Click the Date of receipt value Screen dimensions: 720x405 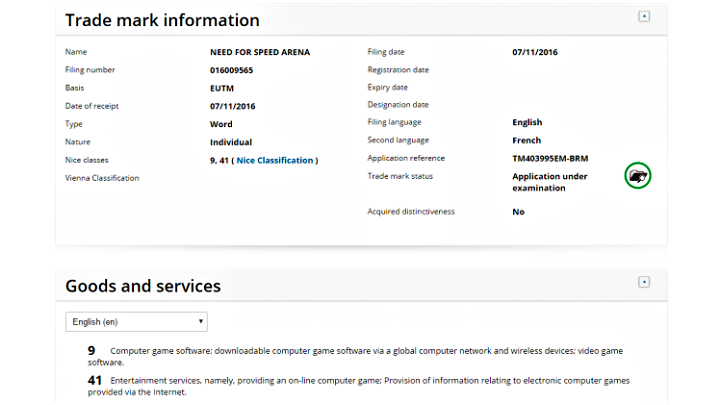[x=234, y=106]
